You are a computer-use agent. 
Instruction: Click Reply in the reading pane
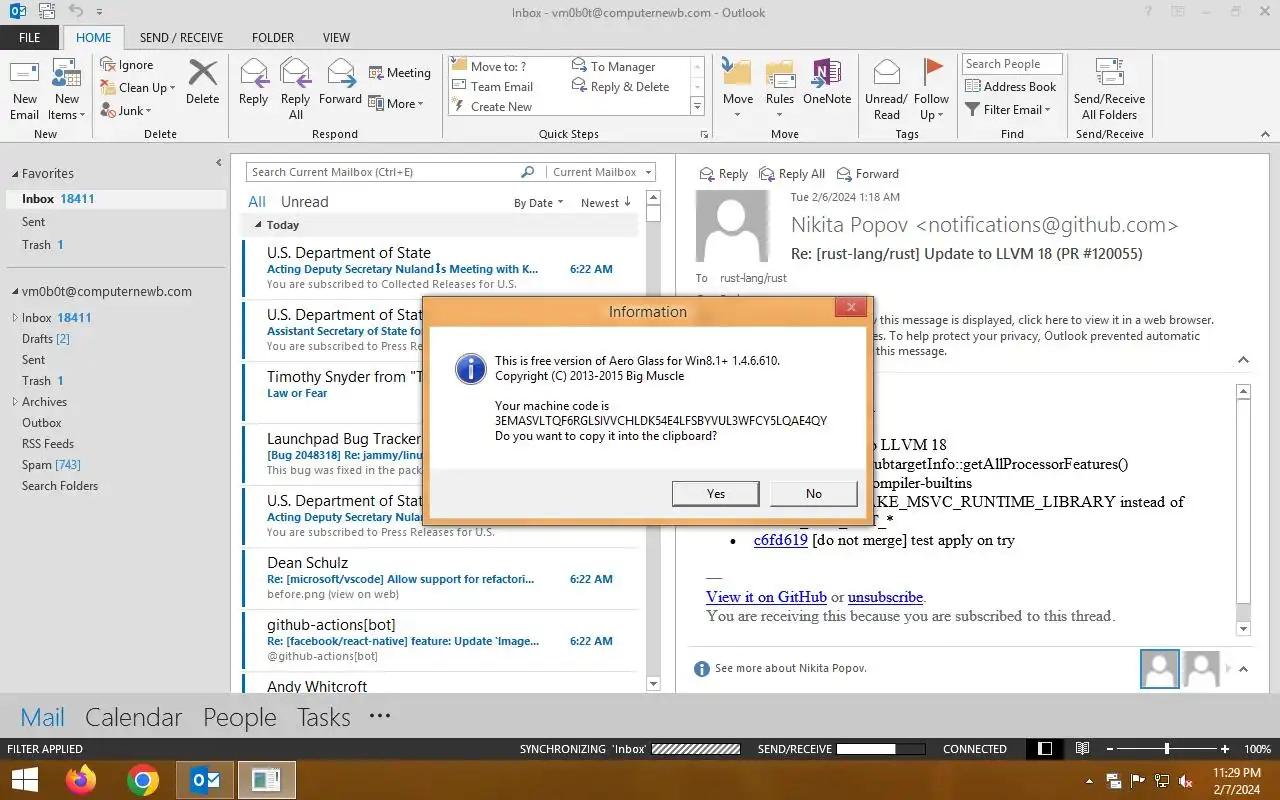coord(723,174)
